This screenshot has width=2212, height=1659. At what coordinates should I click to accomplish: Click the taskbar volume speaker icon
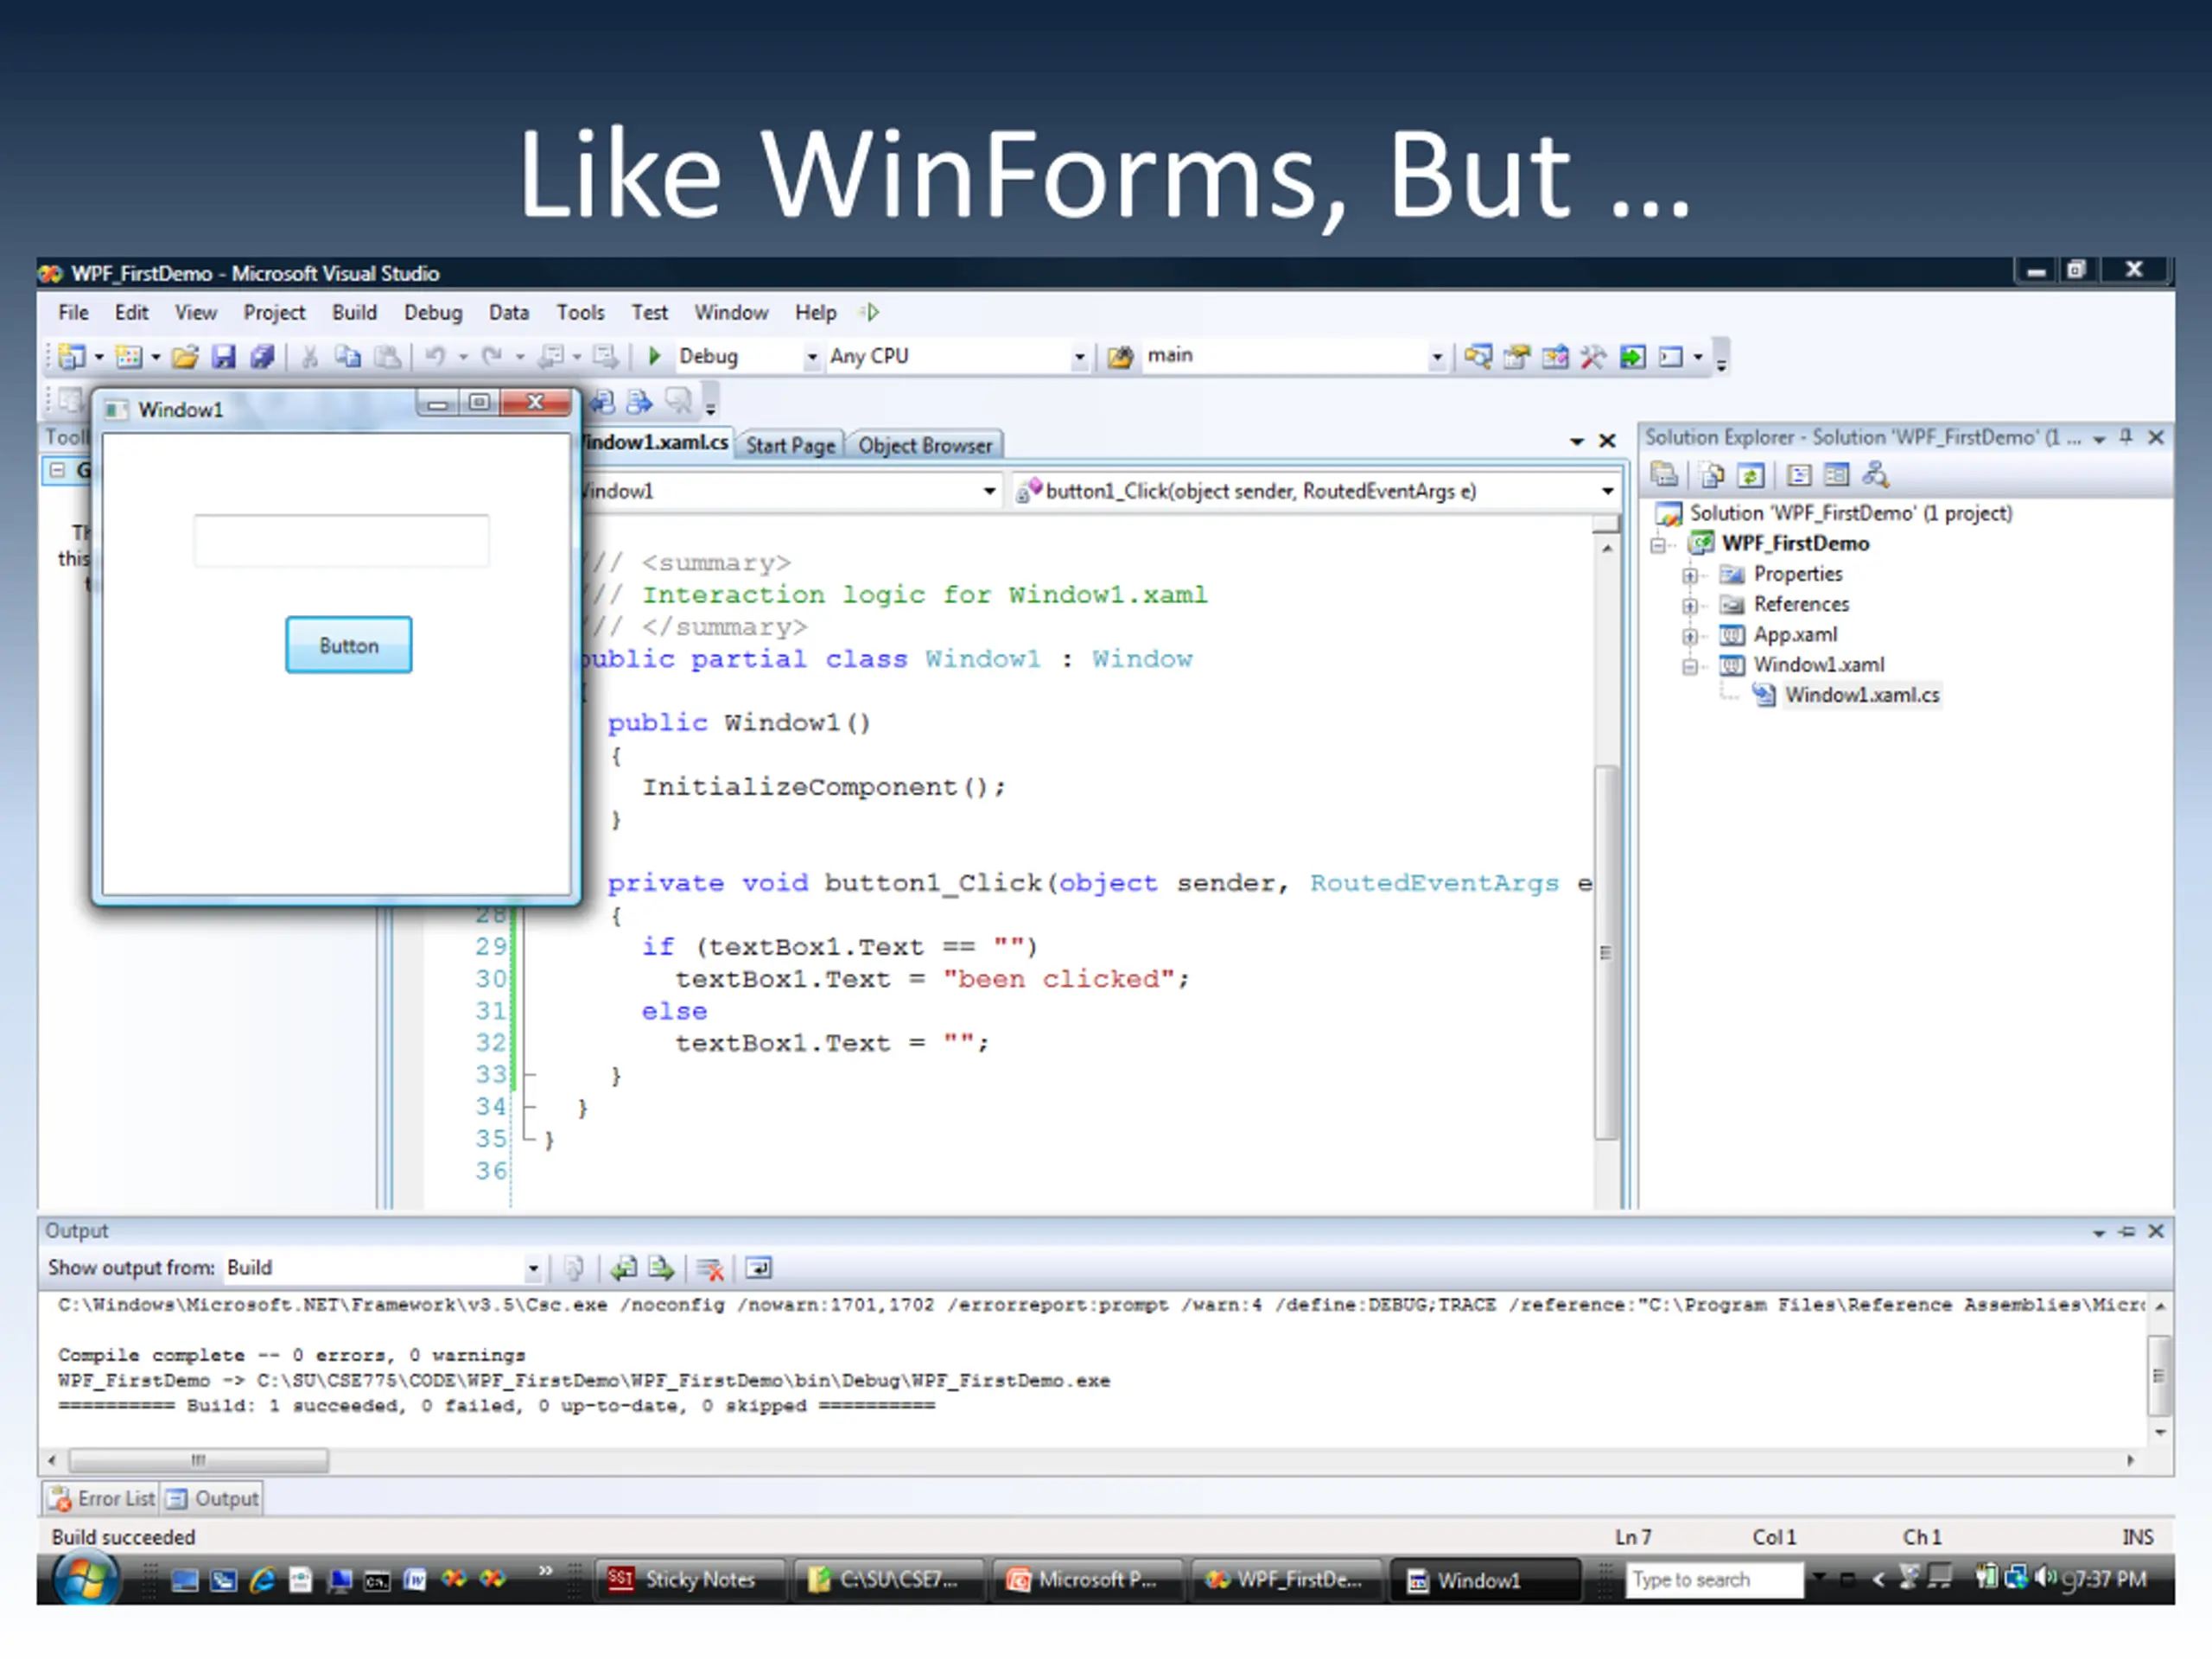coord(2045,1578)
